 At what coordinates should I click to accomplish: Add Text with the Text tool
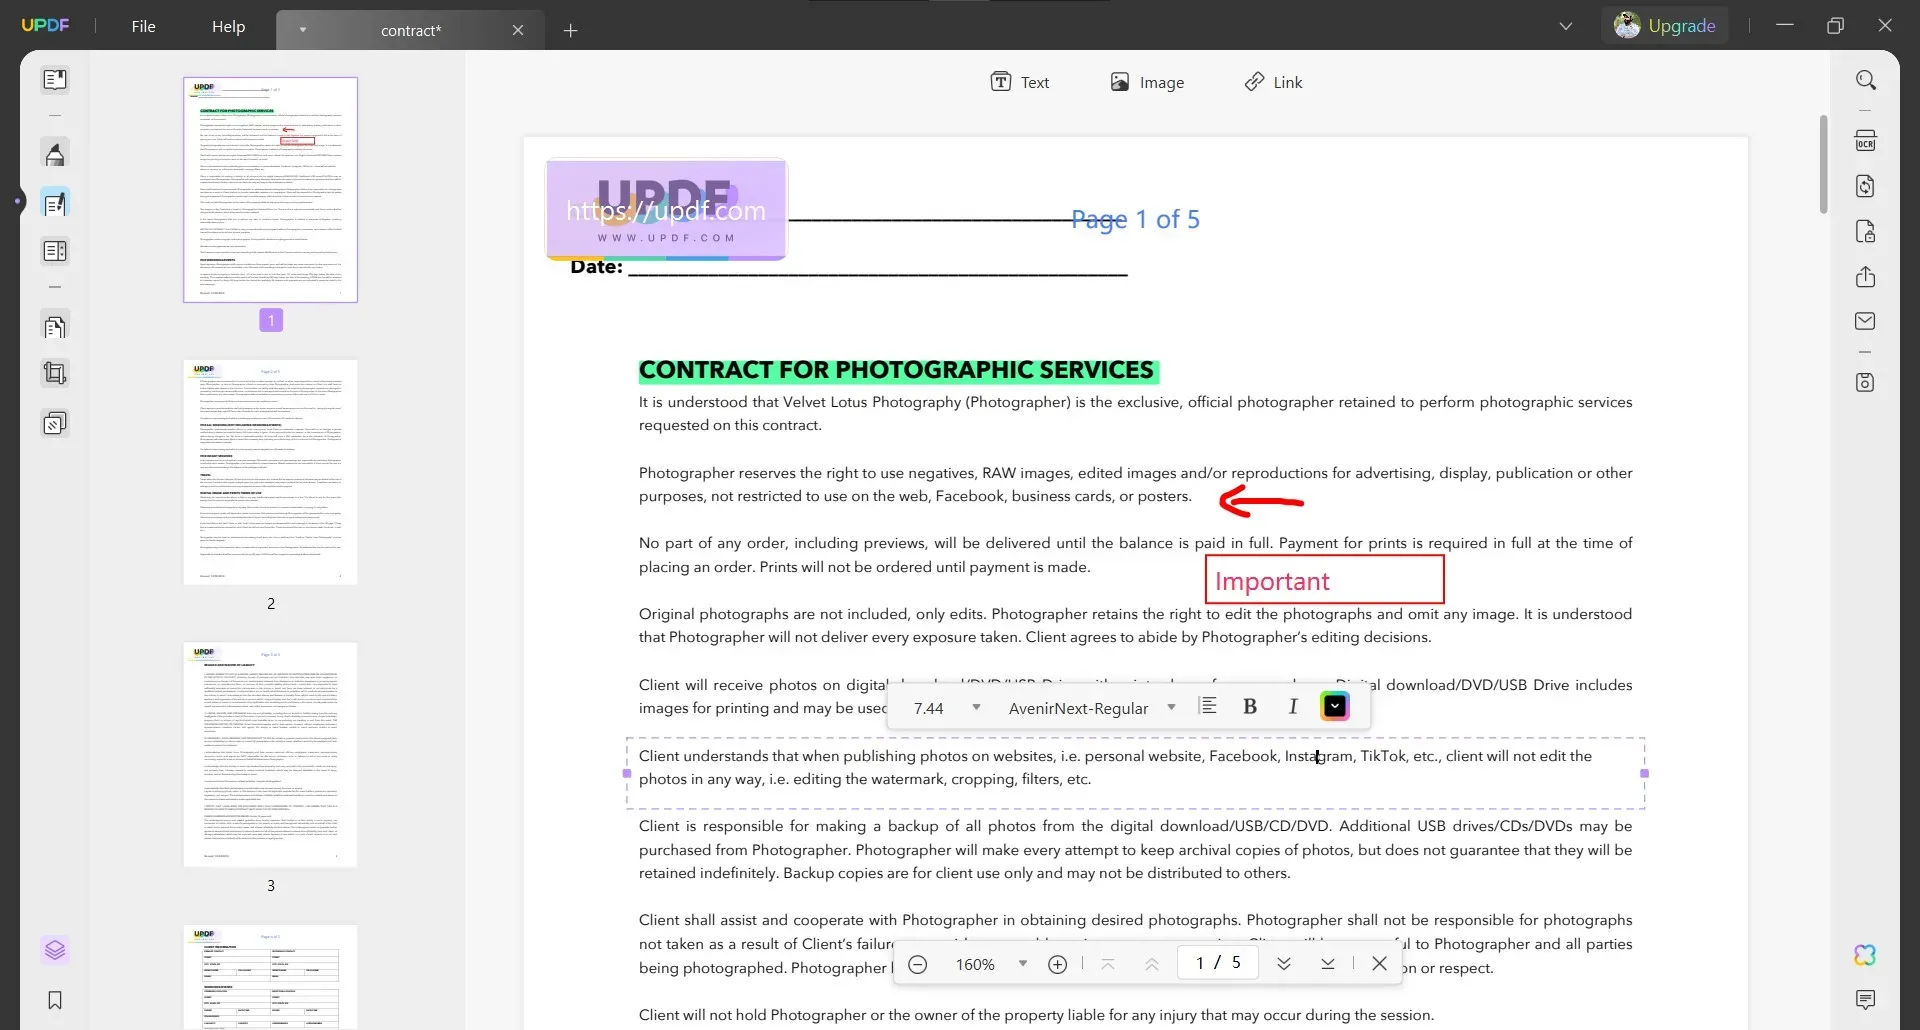click(x=1019, y=82)
